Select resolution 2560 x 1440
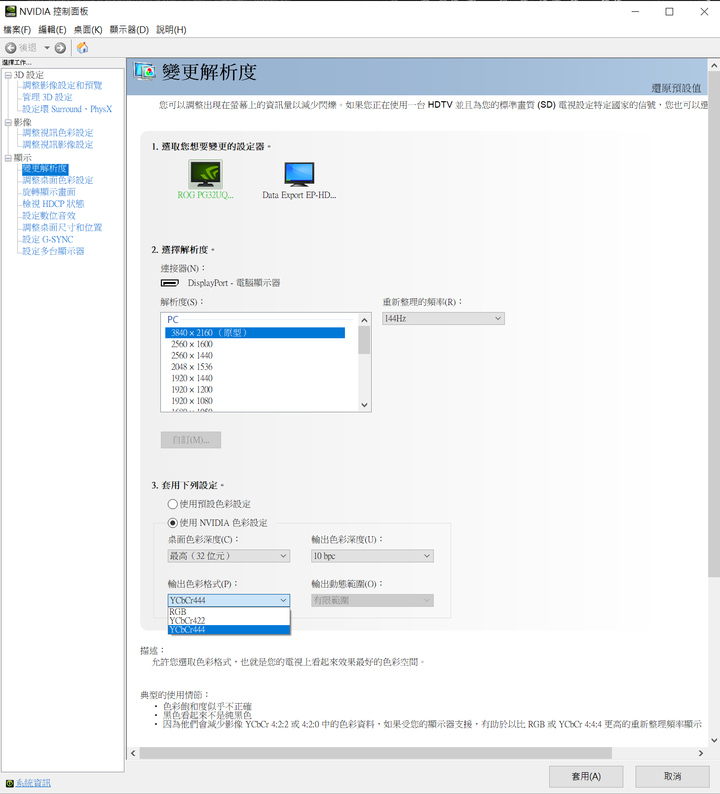The height and width of the screenshot is (794, 720). pos(192,355)
